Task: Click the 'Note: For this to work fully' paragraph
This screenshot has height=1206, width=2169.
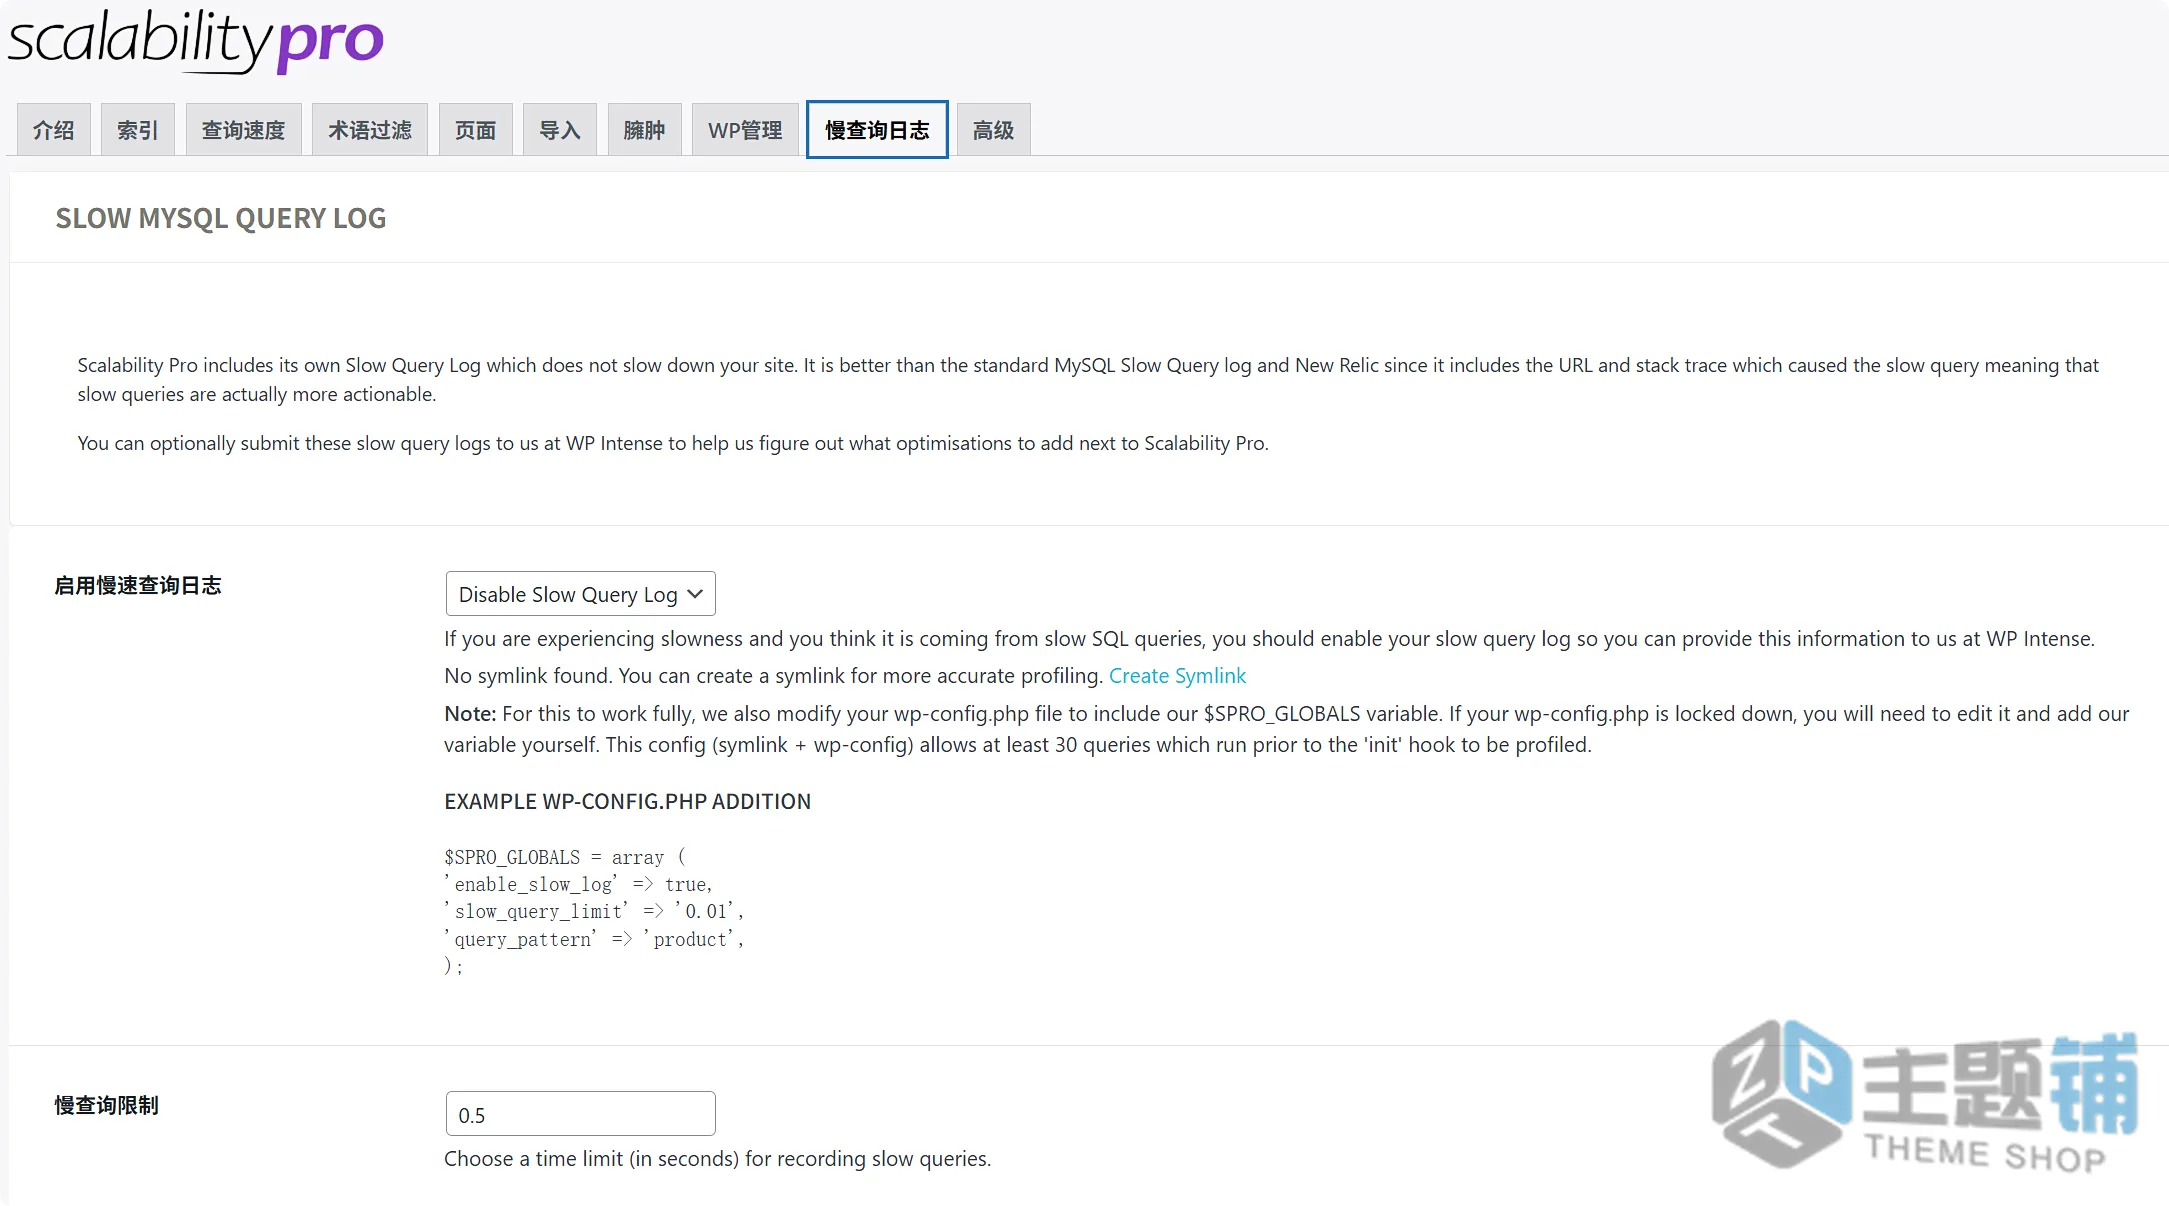Action: (x=1287, y=729)
